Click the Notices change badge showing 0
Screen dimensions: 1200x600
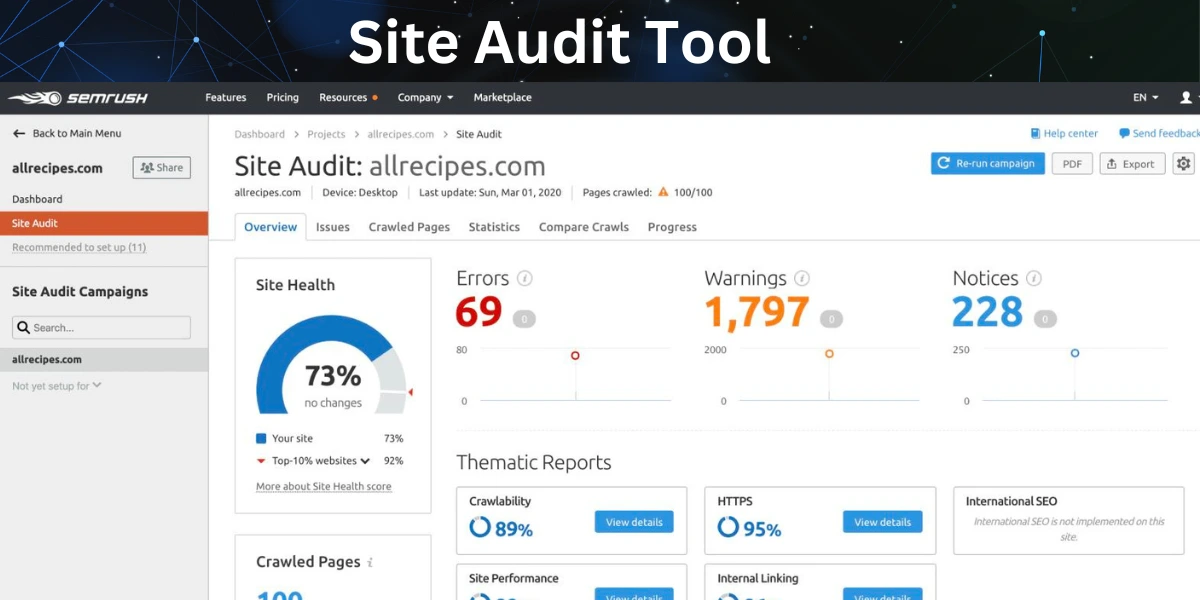tap(1045, 319)
